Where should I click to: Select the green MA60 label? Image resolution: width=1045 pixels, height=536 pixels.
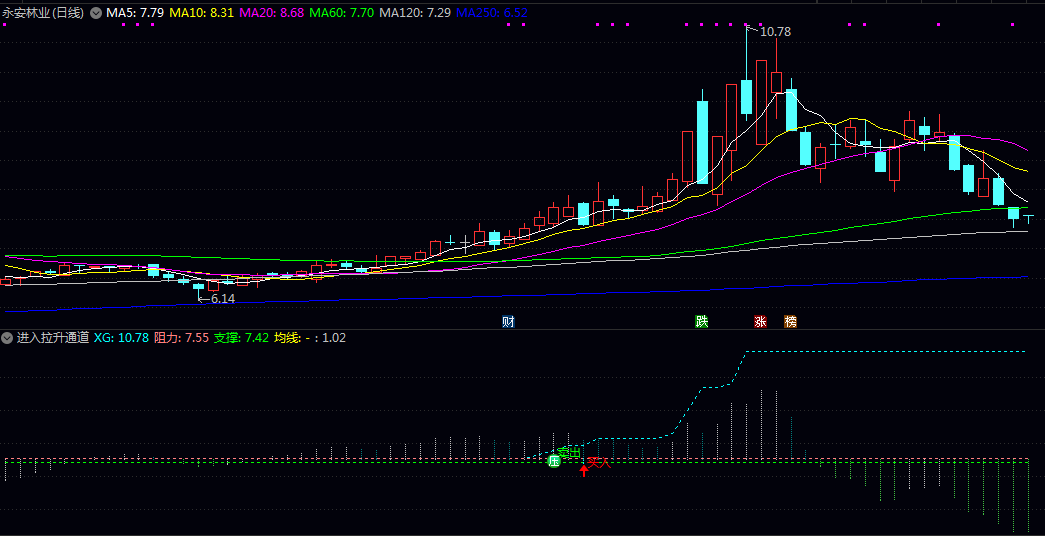(x=341, y=13)
